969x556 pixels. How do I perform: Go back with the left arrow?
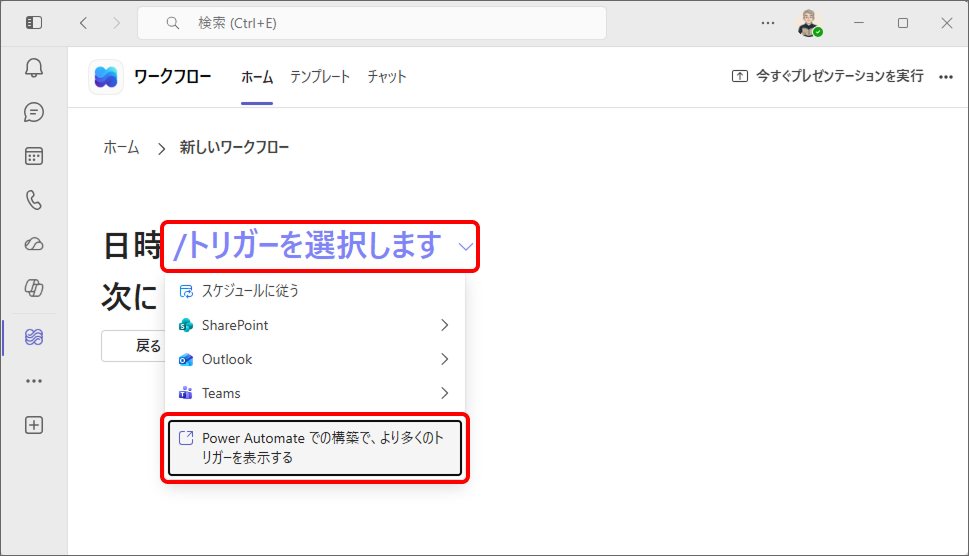click(83, 23)
